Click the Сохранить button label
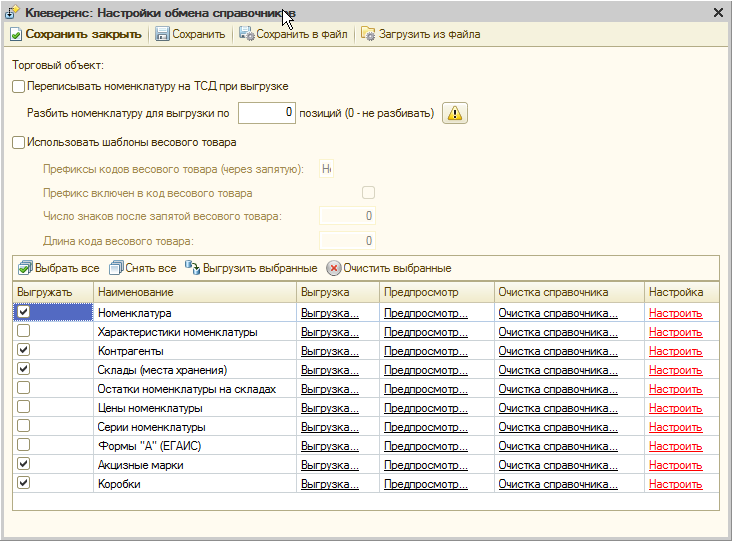 pos(198,34)
